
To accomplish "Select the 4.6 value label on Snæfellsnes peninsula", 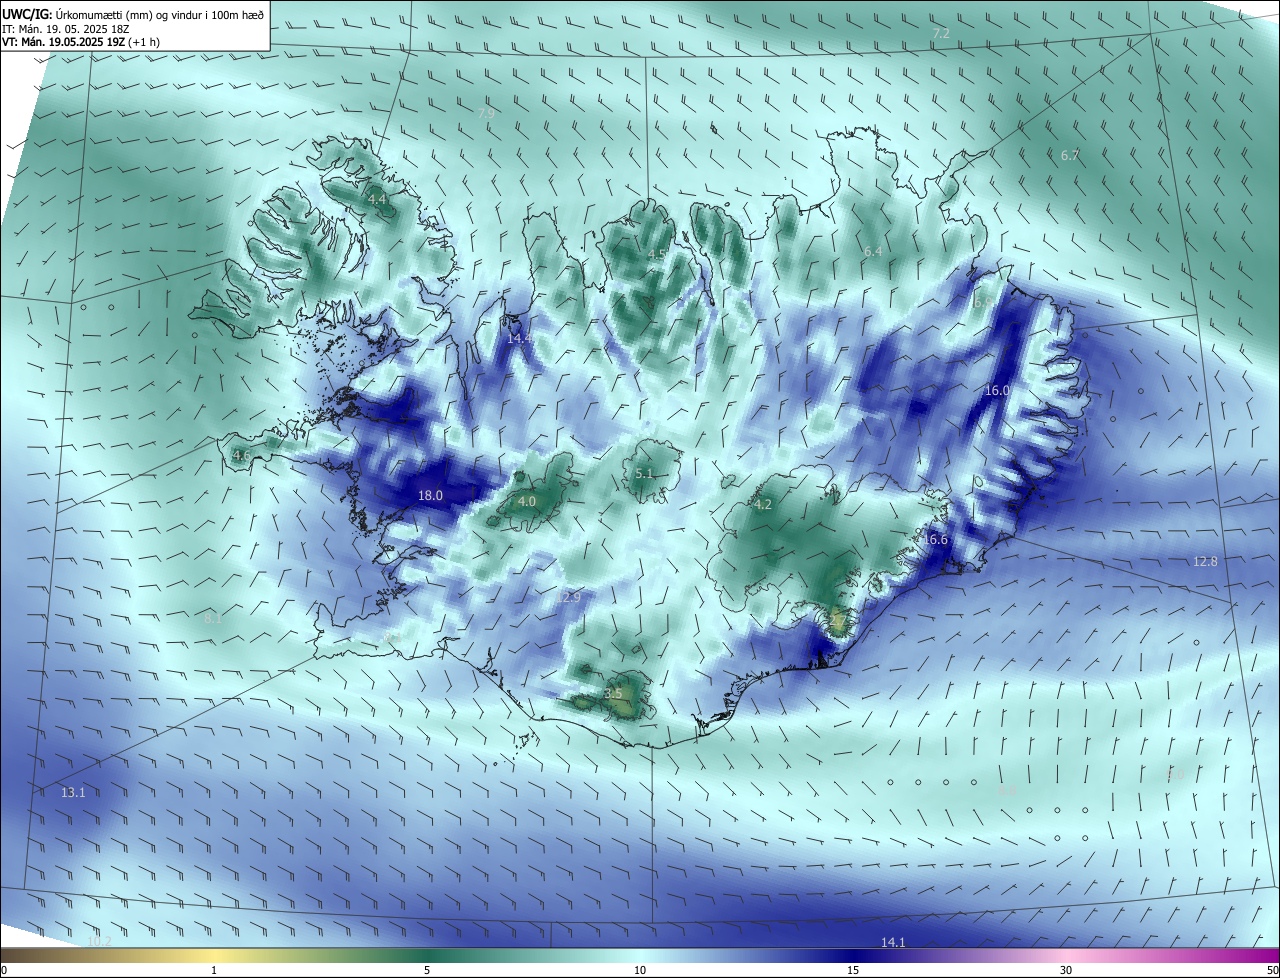I will coord(241,456).
